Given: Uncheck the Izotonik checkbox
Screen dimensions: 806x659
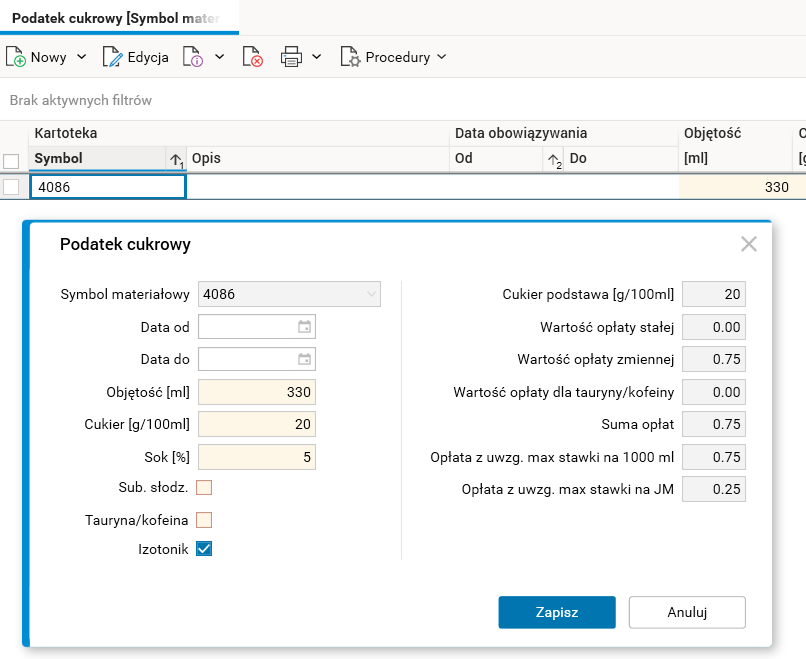Looking at the screenshot, I should 204,549.
